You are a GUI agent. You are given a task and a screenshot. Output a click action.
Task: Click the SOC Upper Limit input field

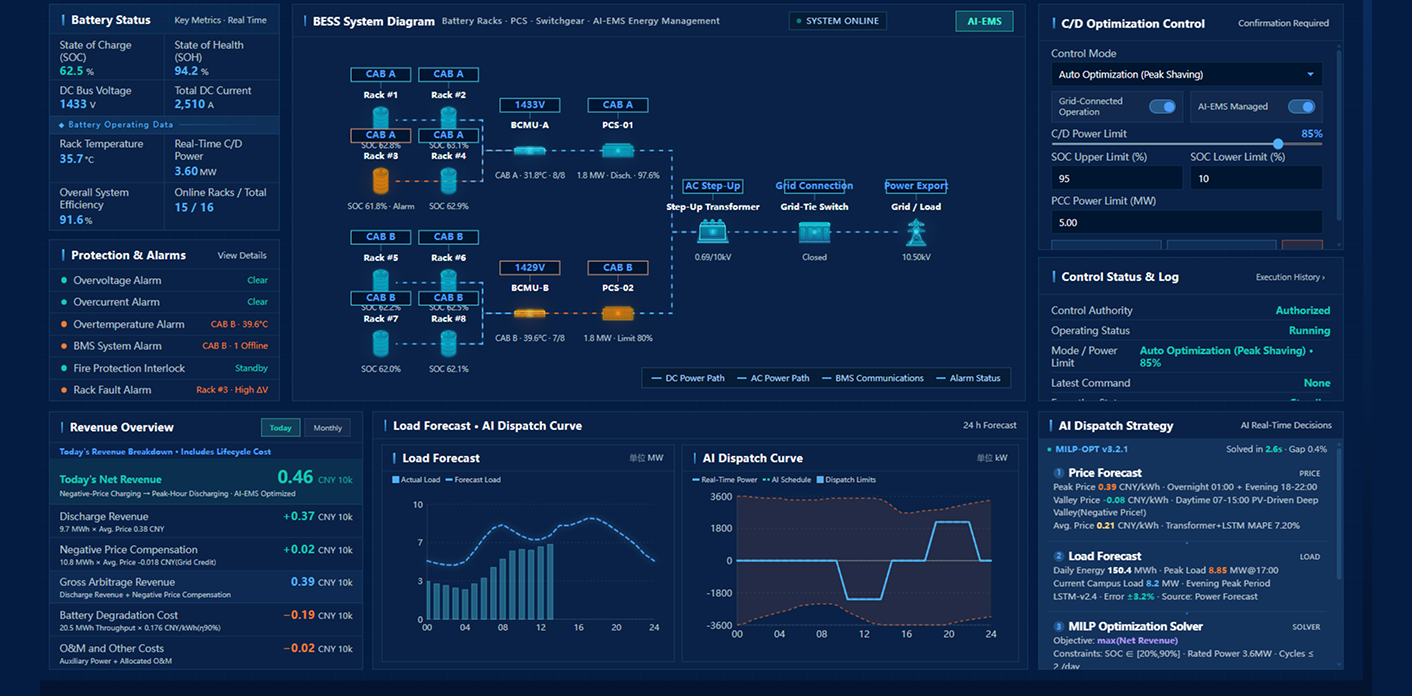1117,178
